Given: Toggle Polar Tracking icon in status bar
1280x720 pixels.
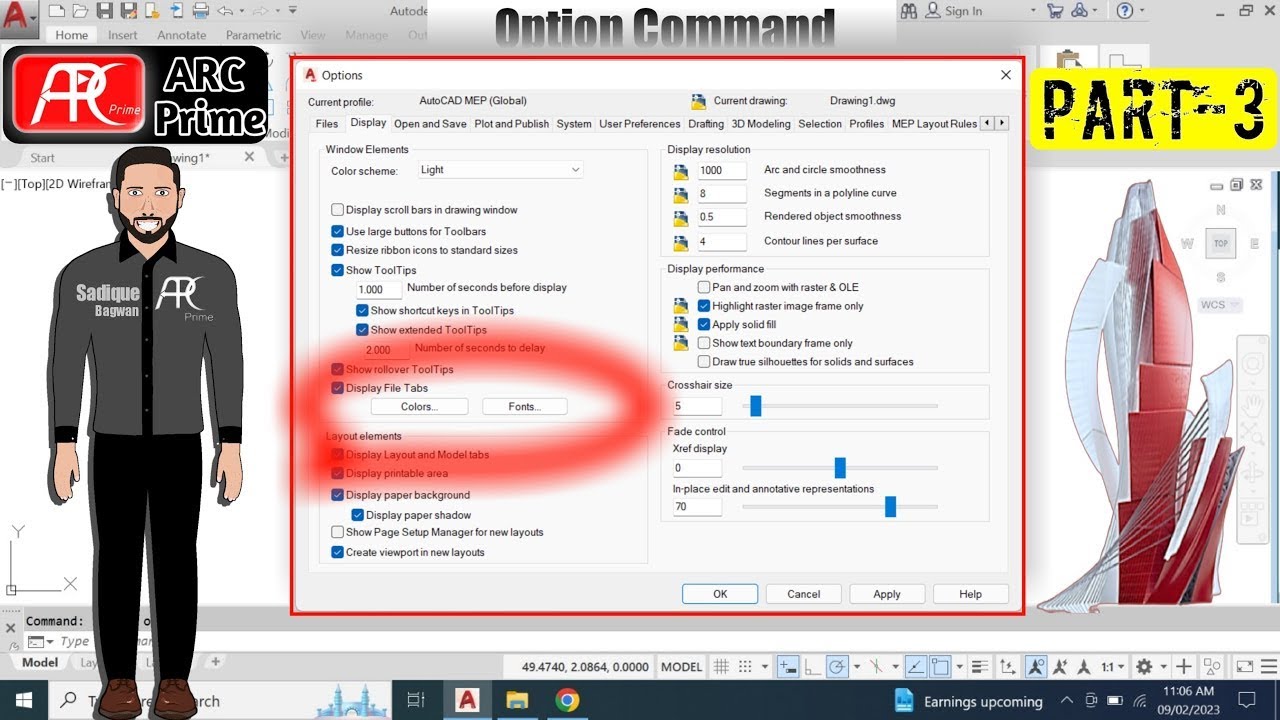Looking at the screenshot, I should tap(837, 667).
